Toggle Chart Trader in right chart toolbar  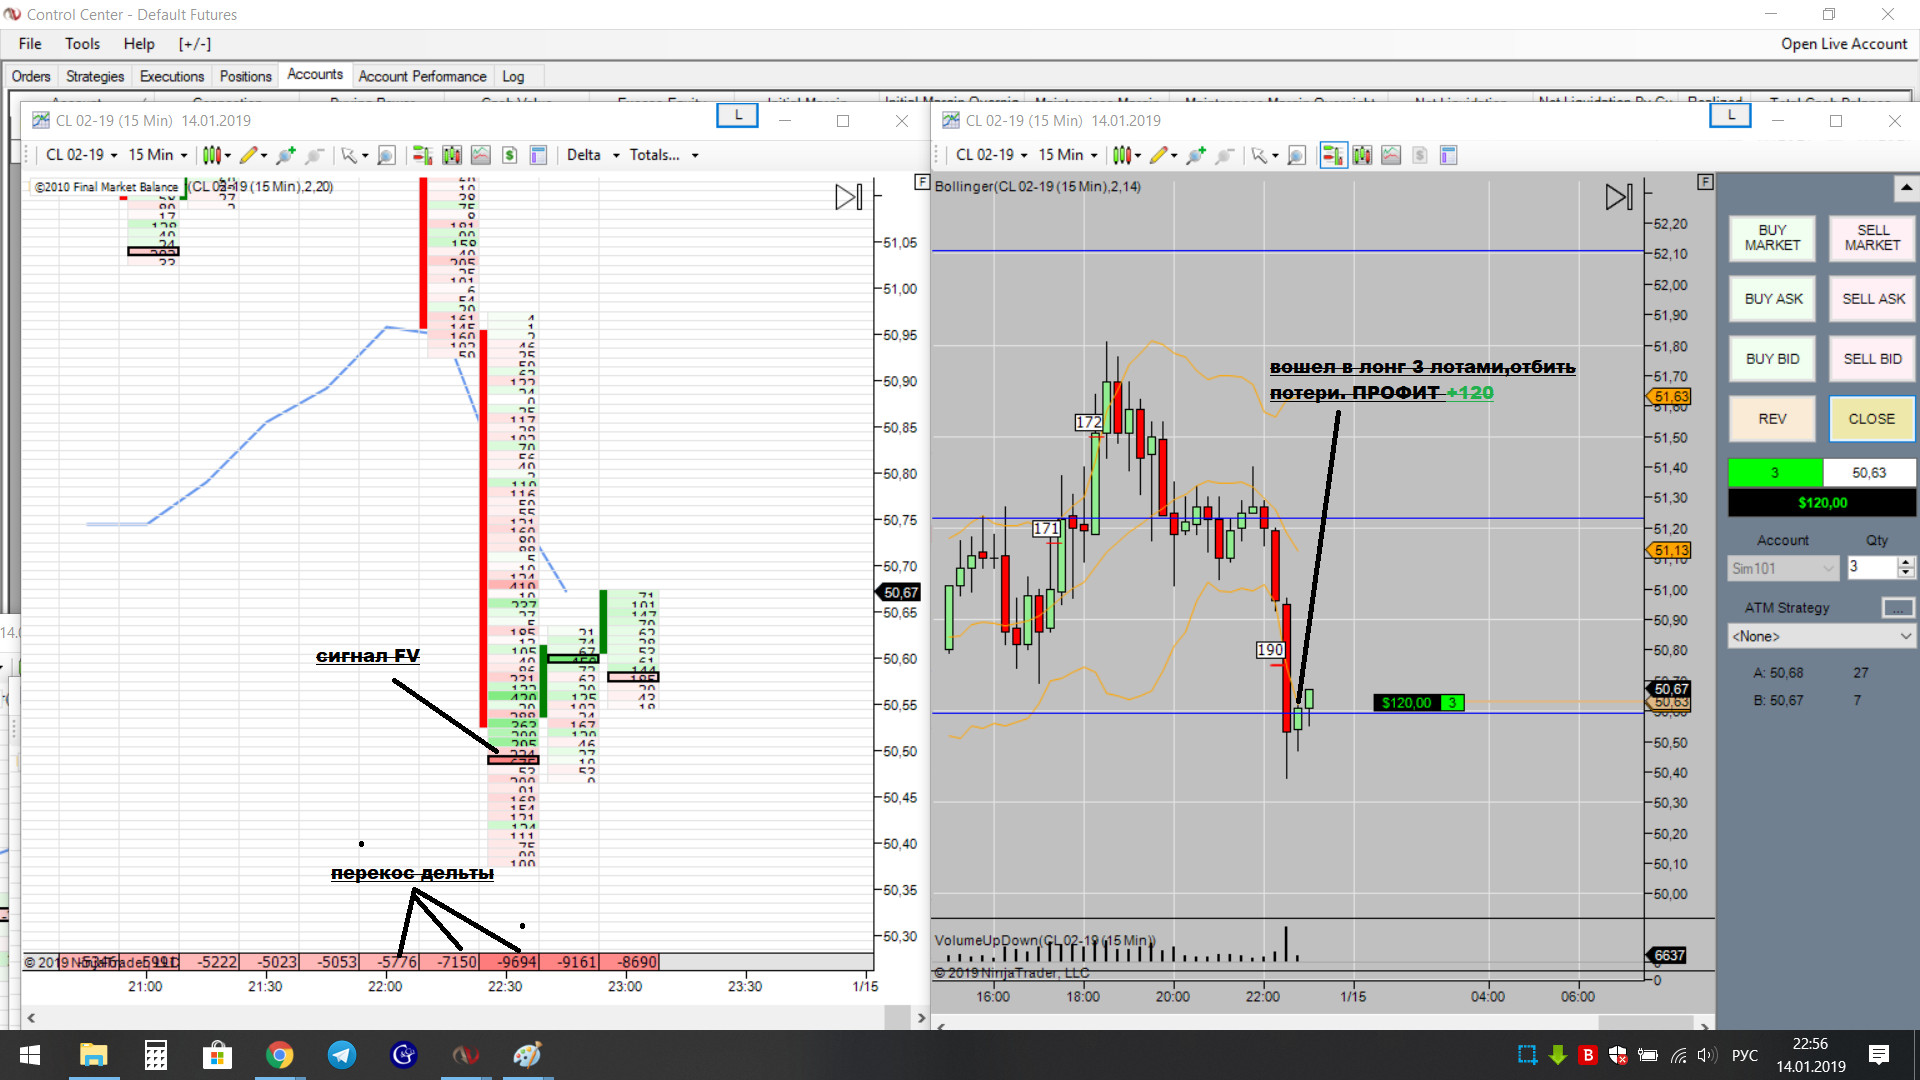click(1333, 155)
